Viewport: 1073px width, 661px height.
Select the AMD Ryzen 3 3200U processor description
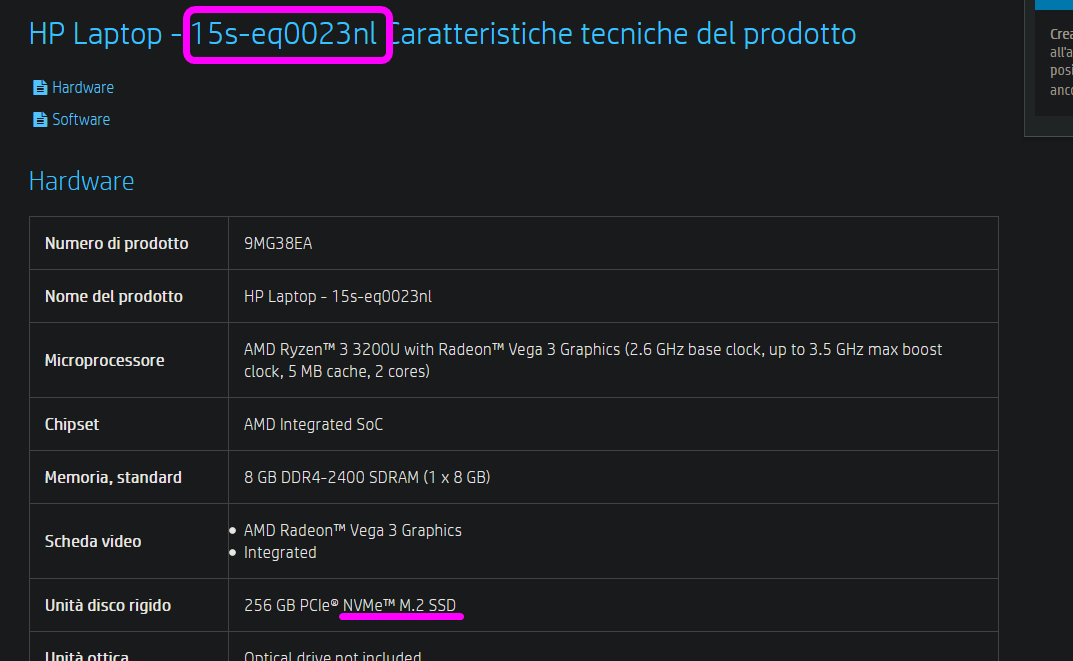pyautogui.click(x=593, y=360)
